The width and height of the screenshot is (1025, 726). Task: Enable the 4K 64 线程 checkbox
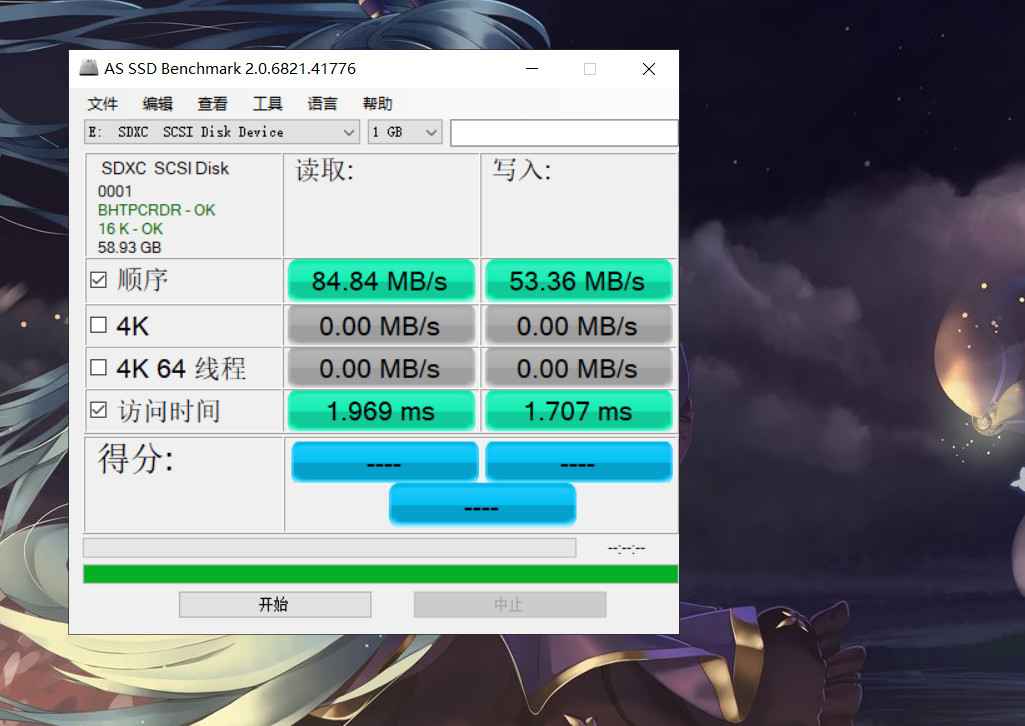click(98, 368)
